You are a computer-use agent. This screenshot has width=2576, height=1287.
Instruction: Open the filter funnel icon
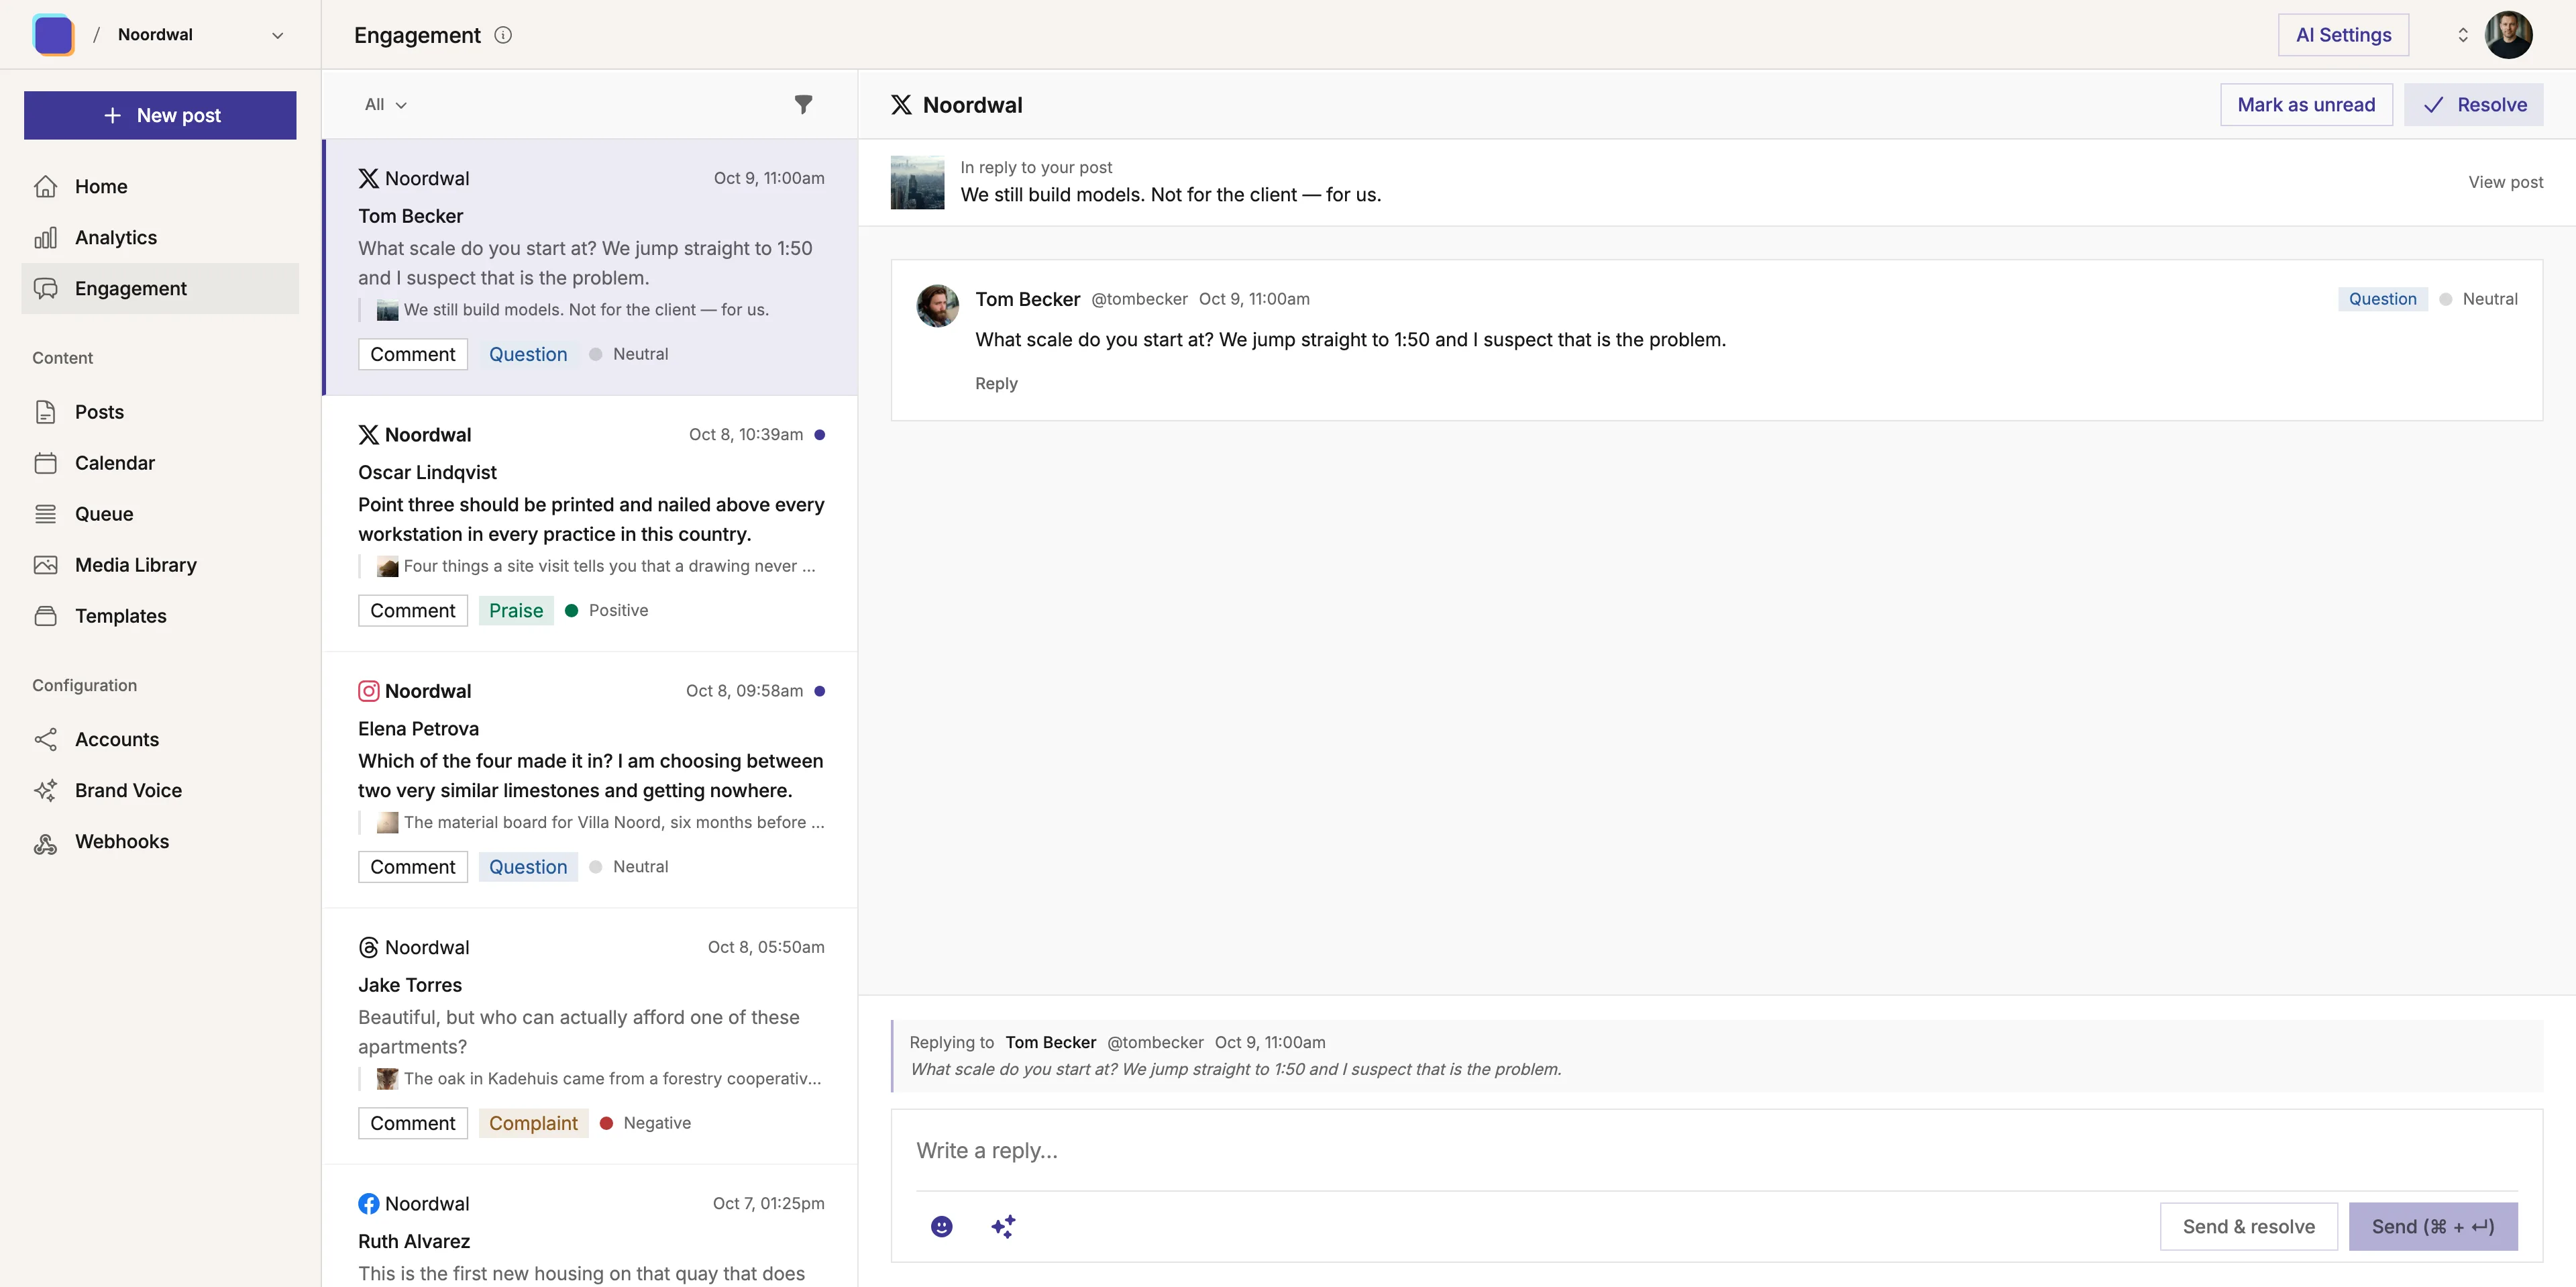[803, 104]
